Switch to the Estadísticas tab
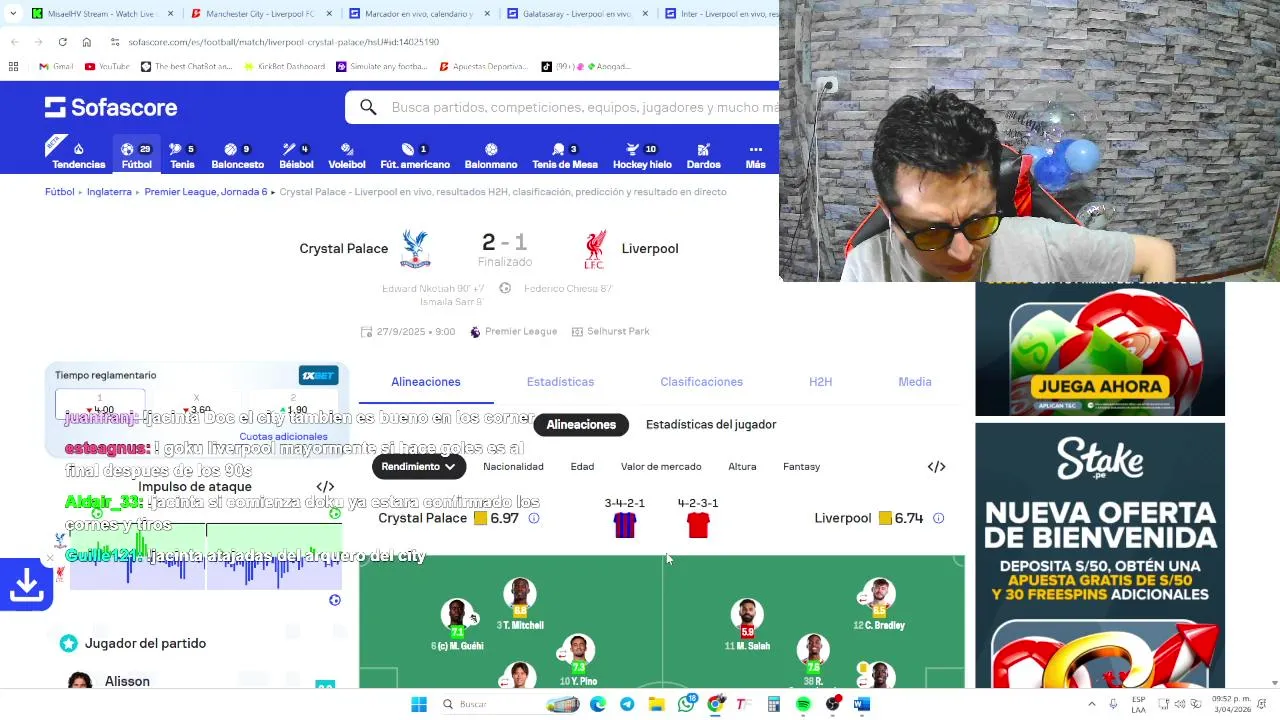This screenshot has height=720, width=1280. click(x=560, y=382)
